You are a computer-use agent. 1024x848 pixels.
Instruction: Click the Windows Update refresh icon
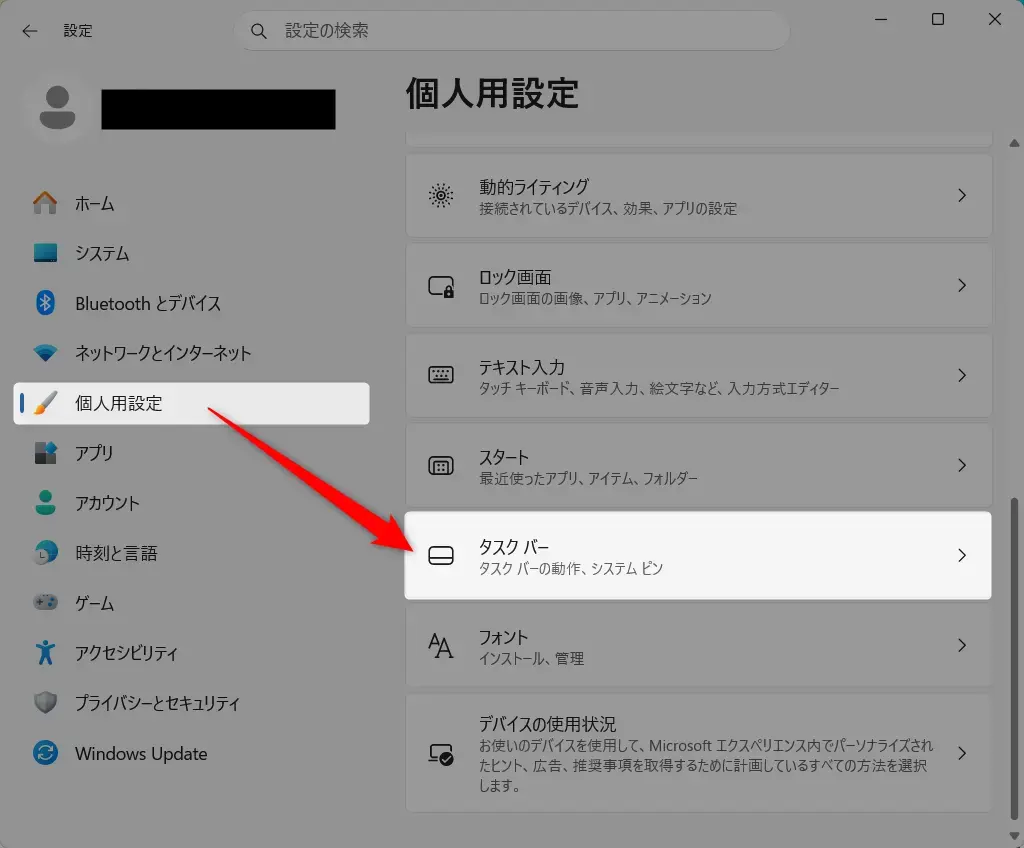44,753
